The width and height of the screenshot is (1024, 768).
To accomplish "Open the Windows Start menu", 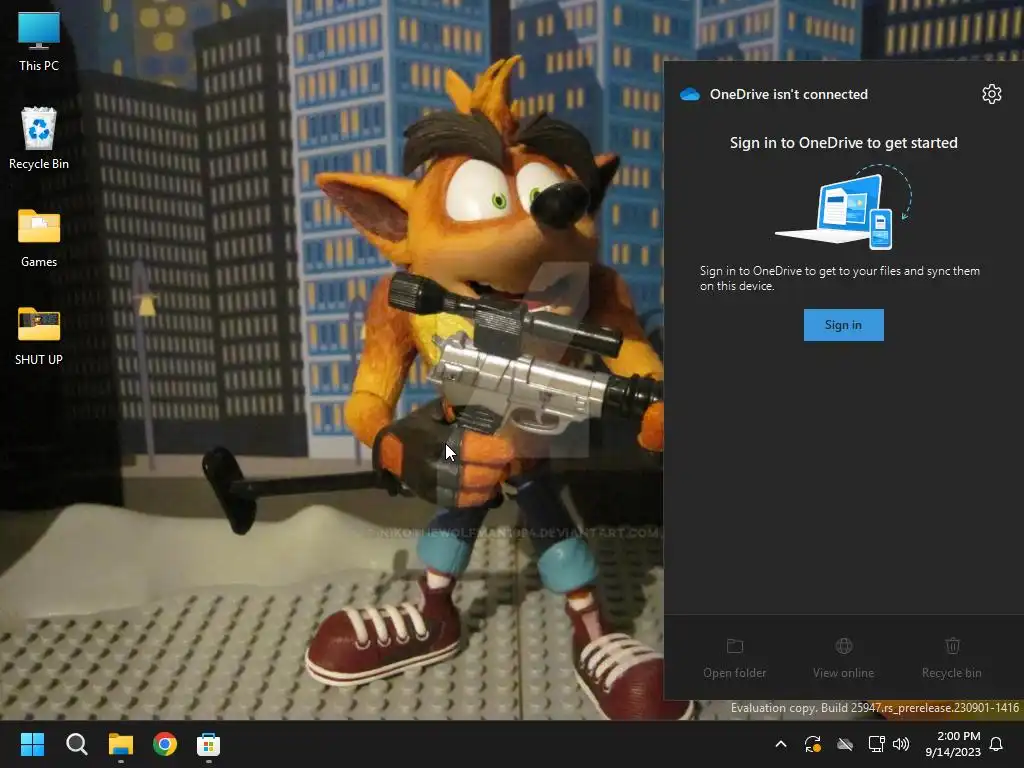I will click(32, 744).
